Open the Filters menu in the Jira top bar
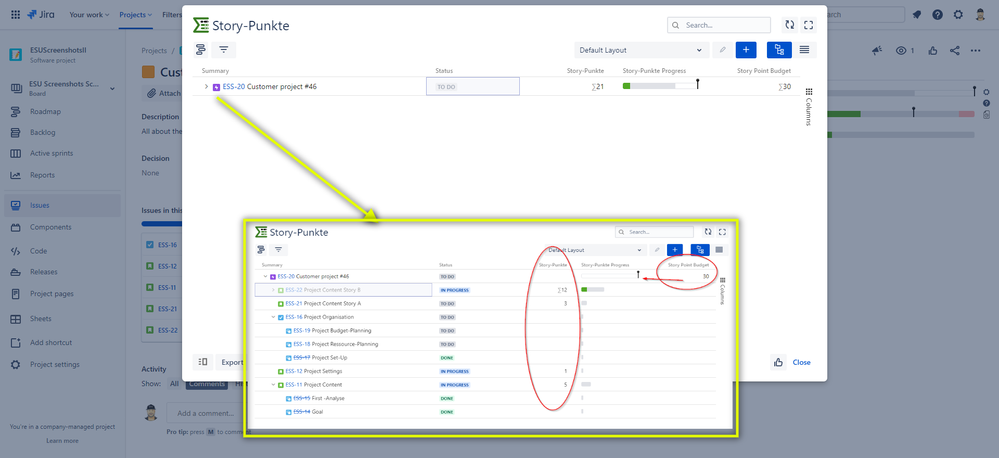This screenshot has width=999, height=458. (x=171, y=15)
